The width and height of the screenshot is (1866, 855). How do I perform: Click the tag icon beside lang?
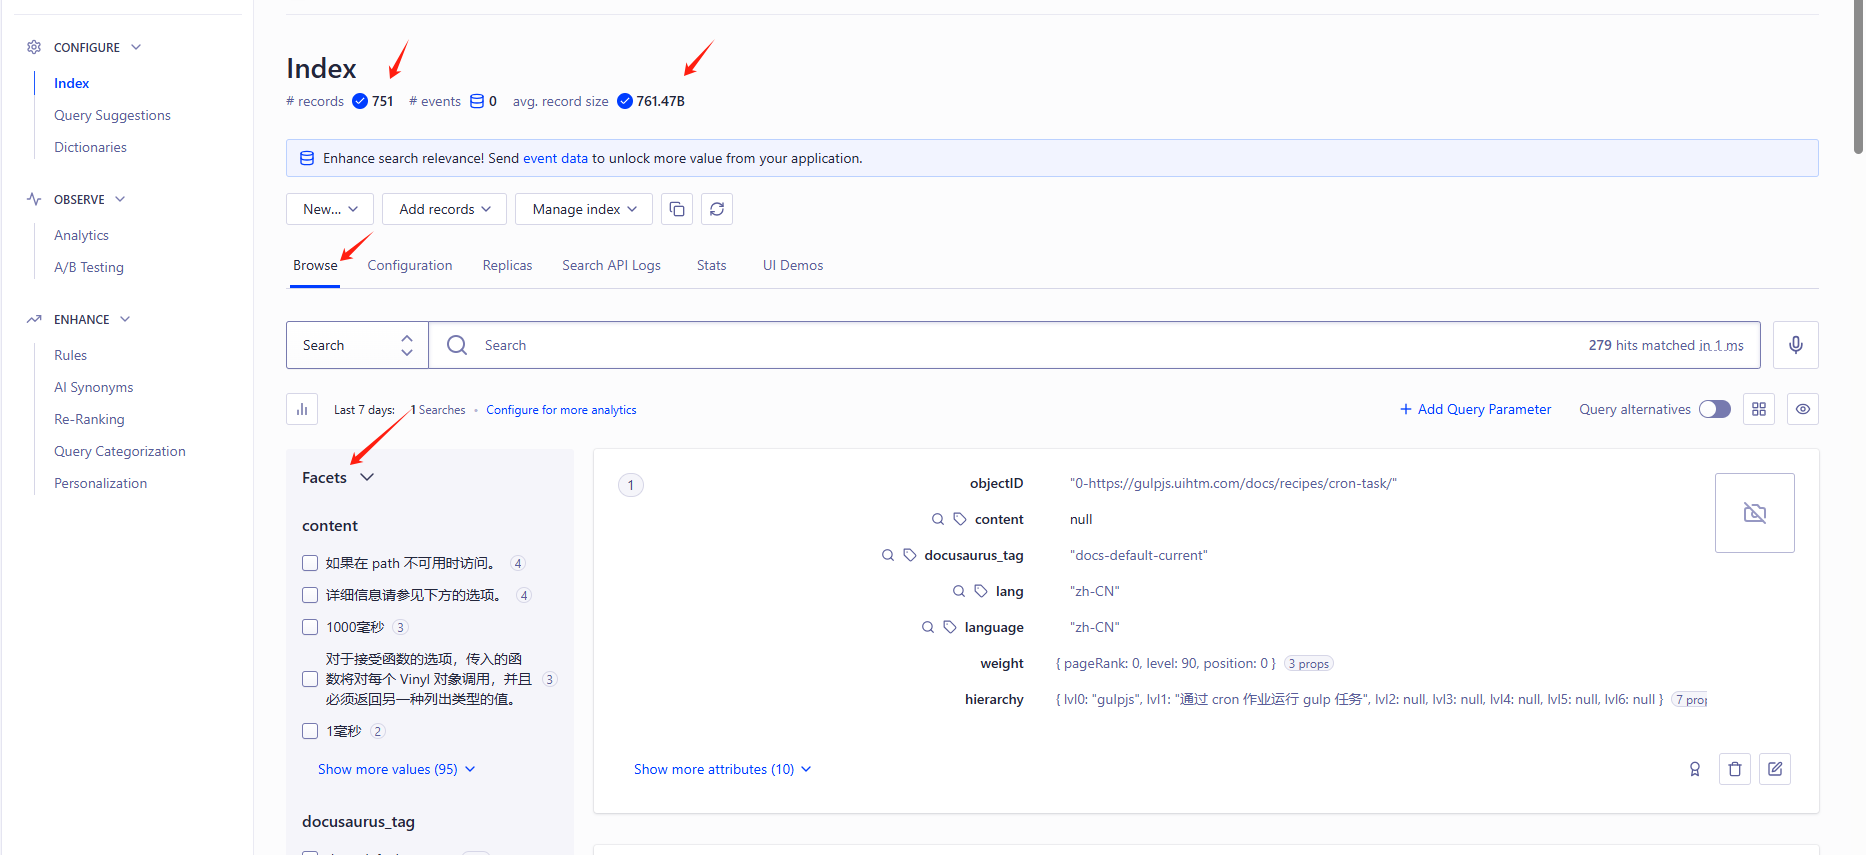pyautogui.click(x=981, y=591)
